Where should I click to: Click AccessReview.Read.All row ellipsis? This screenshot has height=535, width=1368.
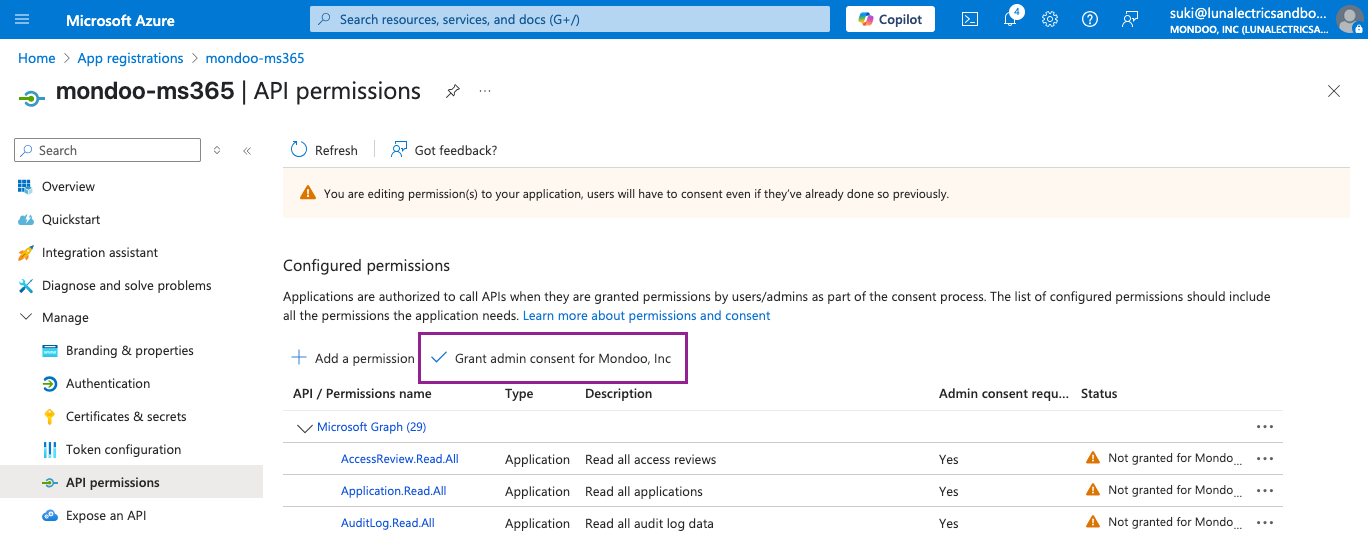click(1265, 458)
